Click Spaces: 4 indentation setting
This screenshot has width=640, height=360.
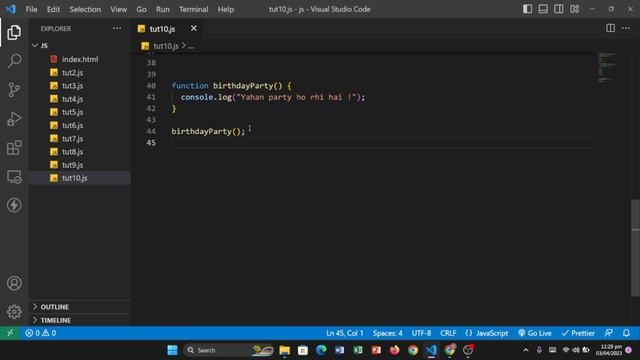click(x=387, y=333)
